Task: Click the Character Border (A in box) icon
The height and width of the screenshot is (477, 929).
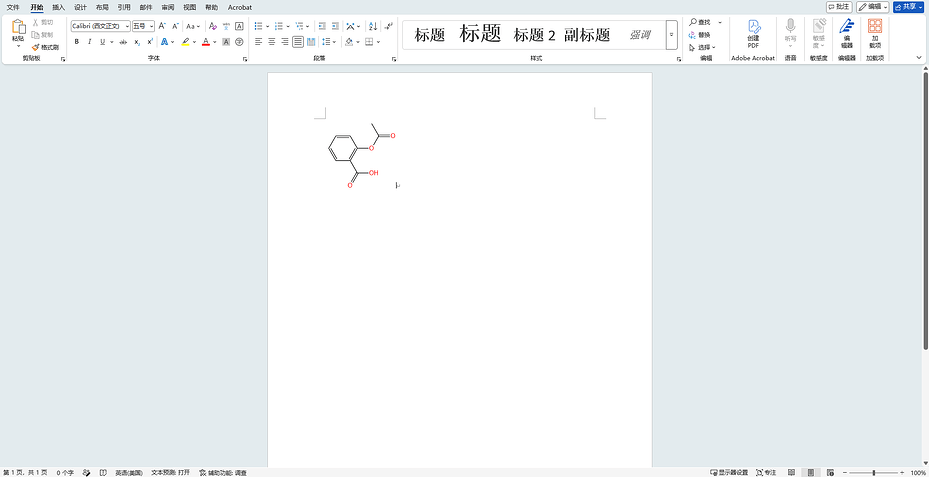Action: point(239,26)
